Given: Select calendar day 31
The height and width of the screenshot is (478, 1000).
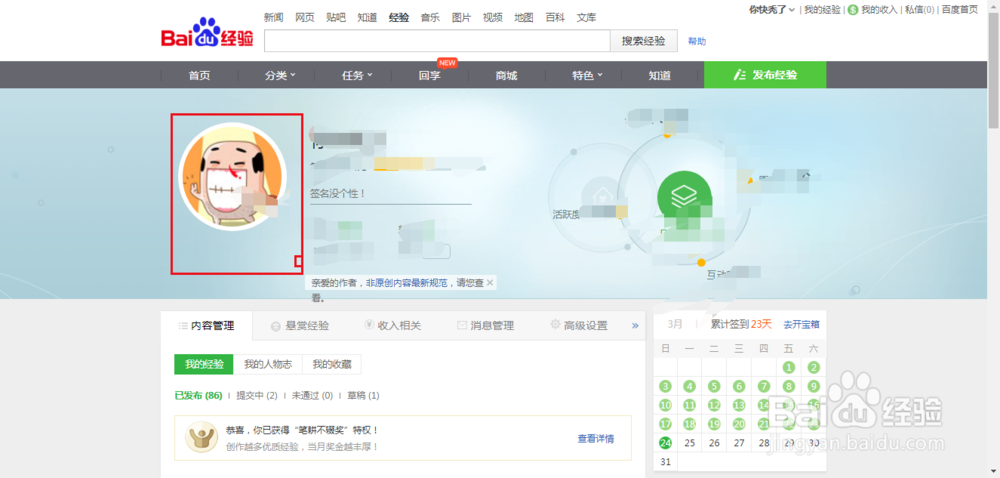Looking at the screenshot, I should [x=666, y=461].
